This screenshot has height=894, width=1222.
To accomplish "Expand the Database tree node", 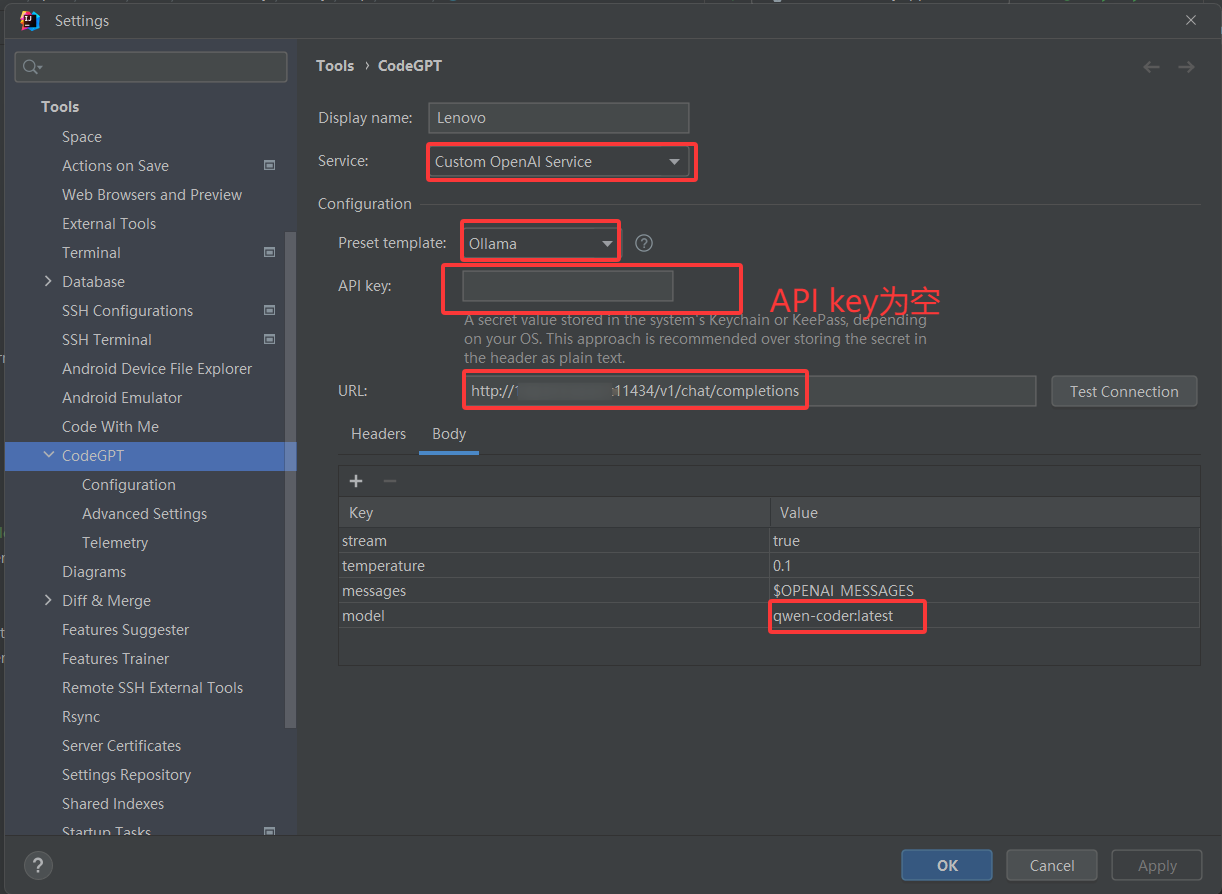I will click(48, 281).
